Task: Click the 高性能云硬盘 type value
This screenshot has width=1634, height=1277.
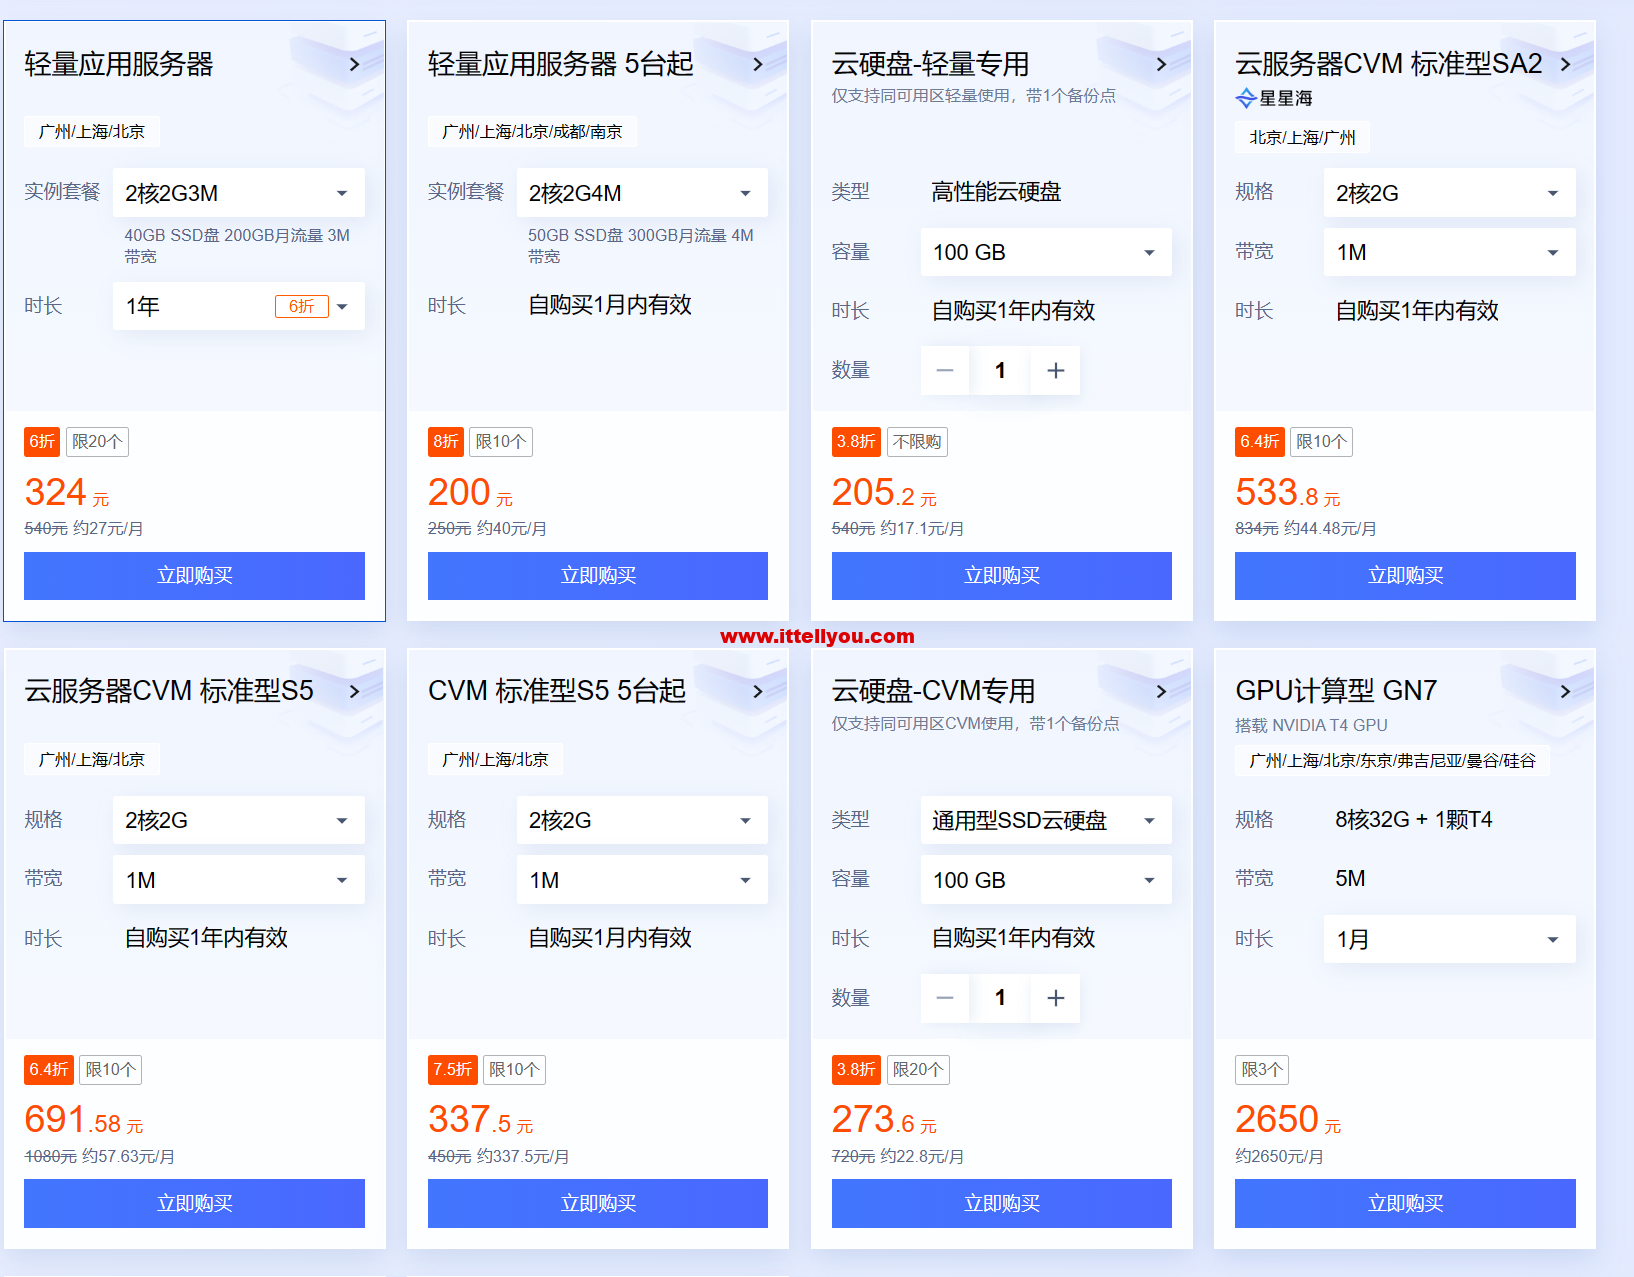Action: click(996, 192)
